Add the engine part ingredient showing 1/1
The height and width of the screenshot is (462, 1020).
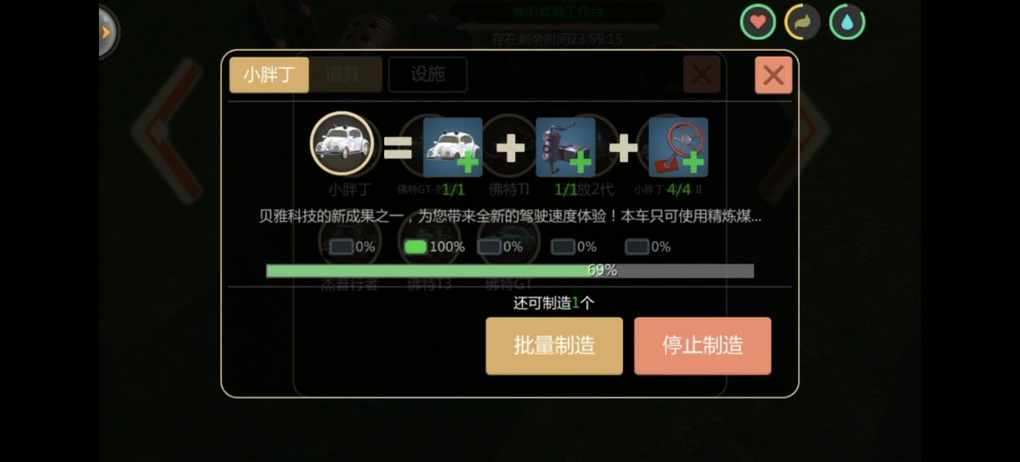click(x=565, y=147)
